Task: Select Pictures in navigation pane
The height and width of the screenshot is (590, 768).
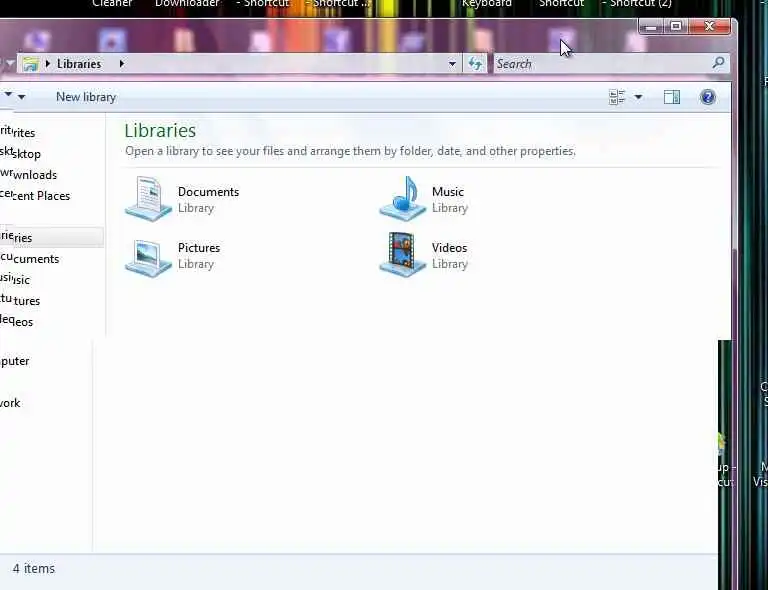Action: tap(20, 301)
